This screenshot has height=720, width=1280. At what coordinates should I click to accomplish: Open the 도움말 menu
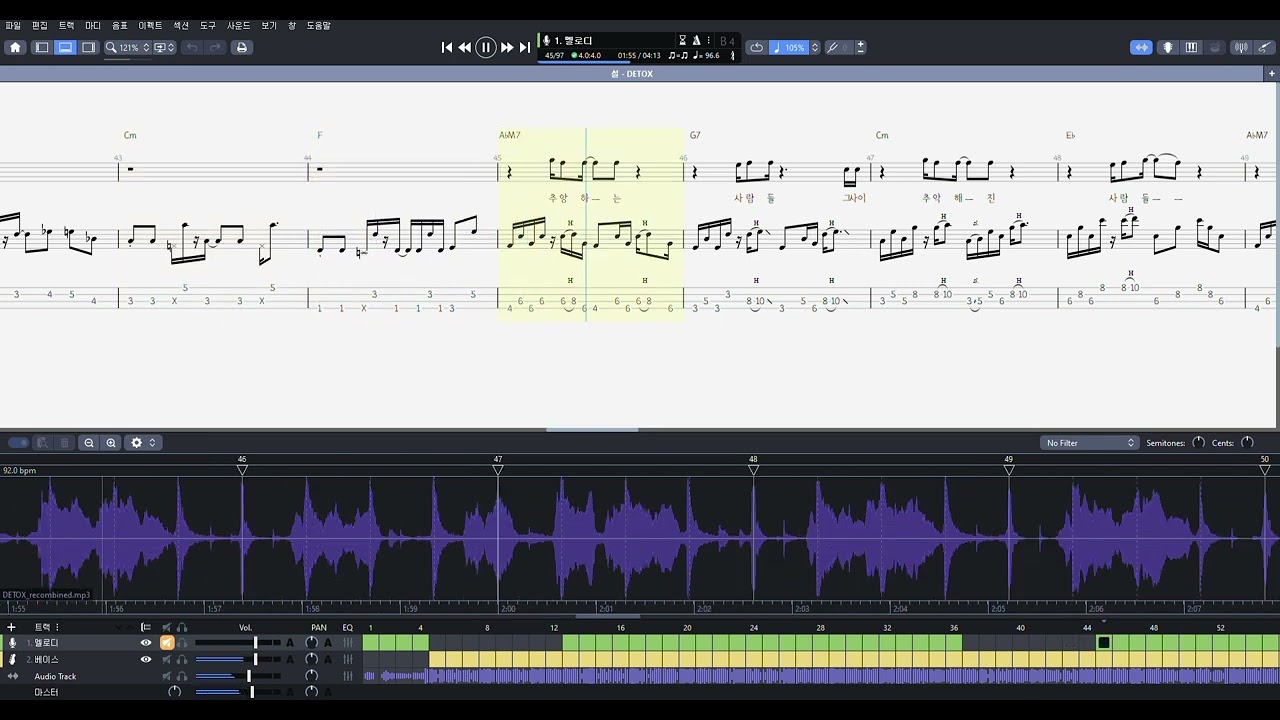[x=319, y=26]
